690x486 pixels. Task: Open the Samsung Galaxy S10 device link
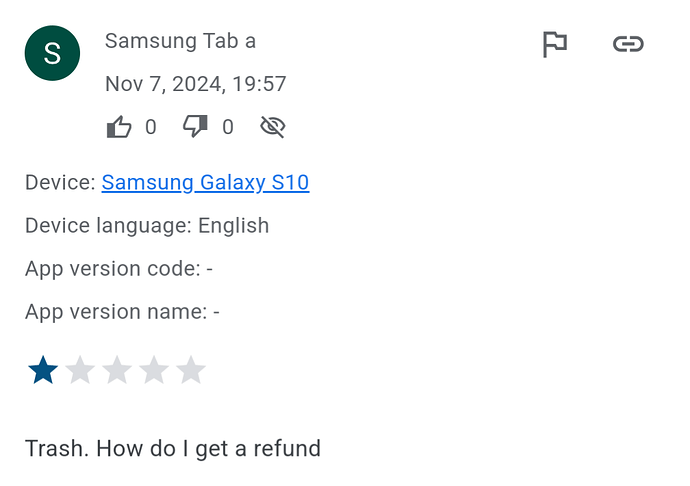point(205,182)
